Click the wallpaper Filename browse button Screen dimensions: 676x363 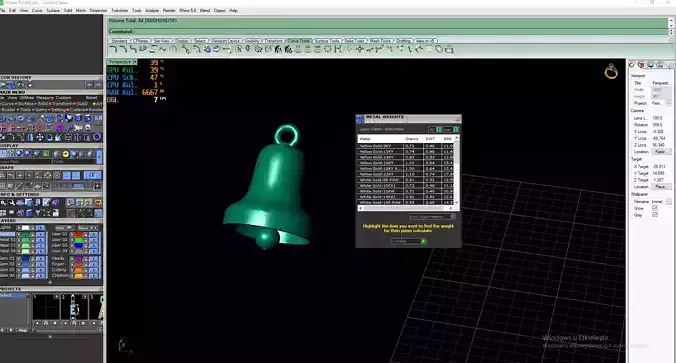pyautogui.click(x=669, y=202)
